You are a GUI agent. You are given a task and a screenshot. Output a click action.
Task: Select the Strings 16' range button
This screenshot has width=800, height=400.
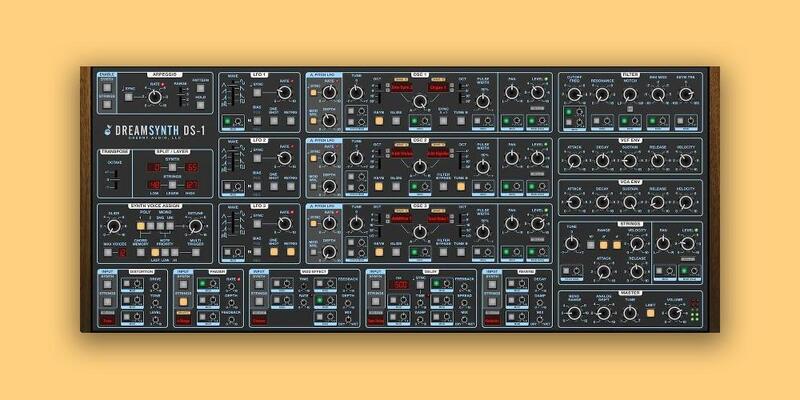590,245
